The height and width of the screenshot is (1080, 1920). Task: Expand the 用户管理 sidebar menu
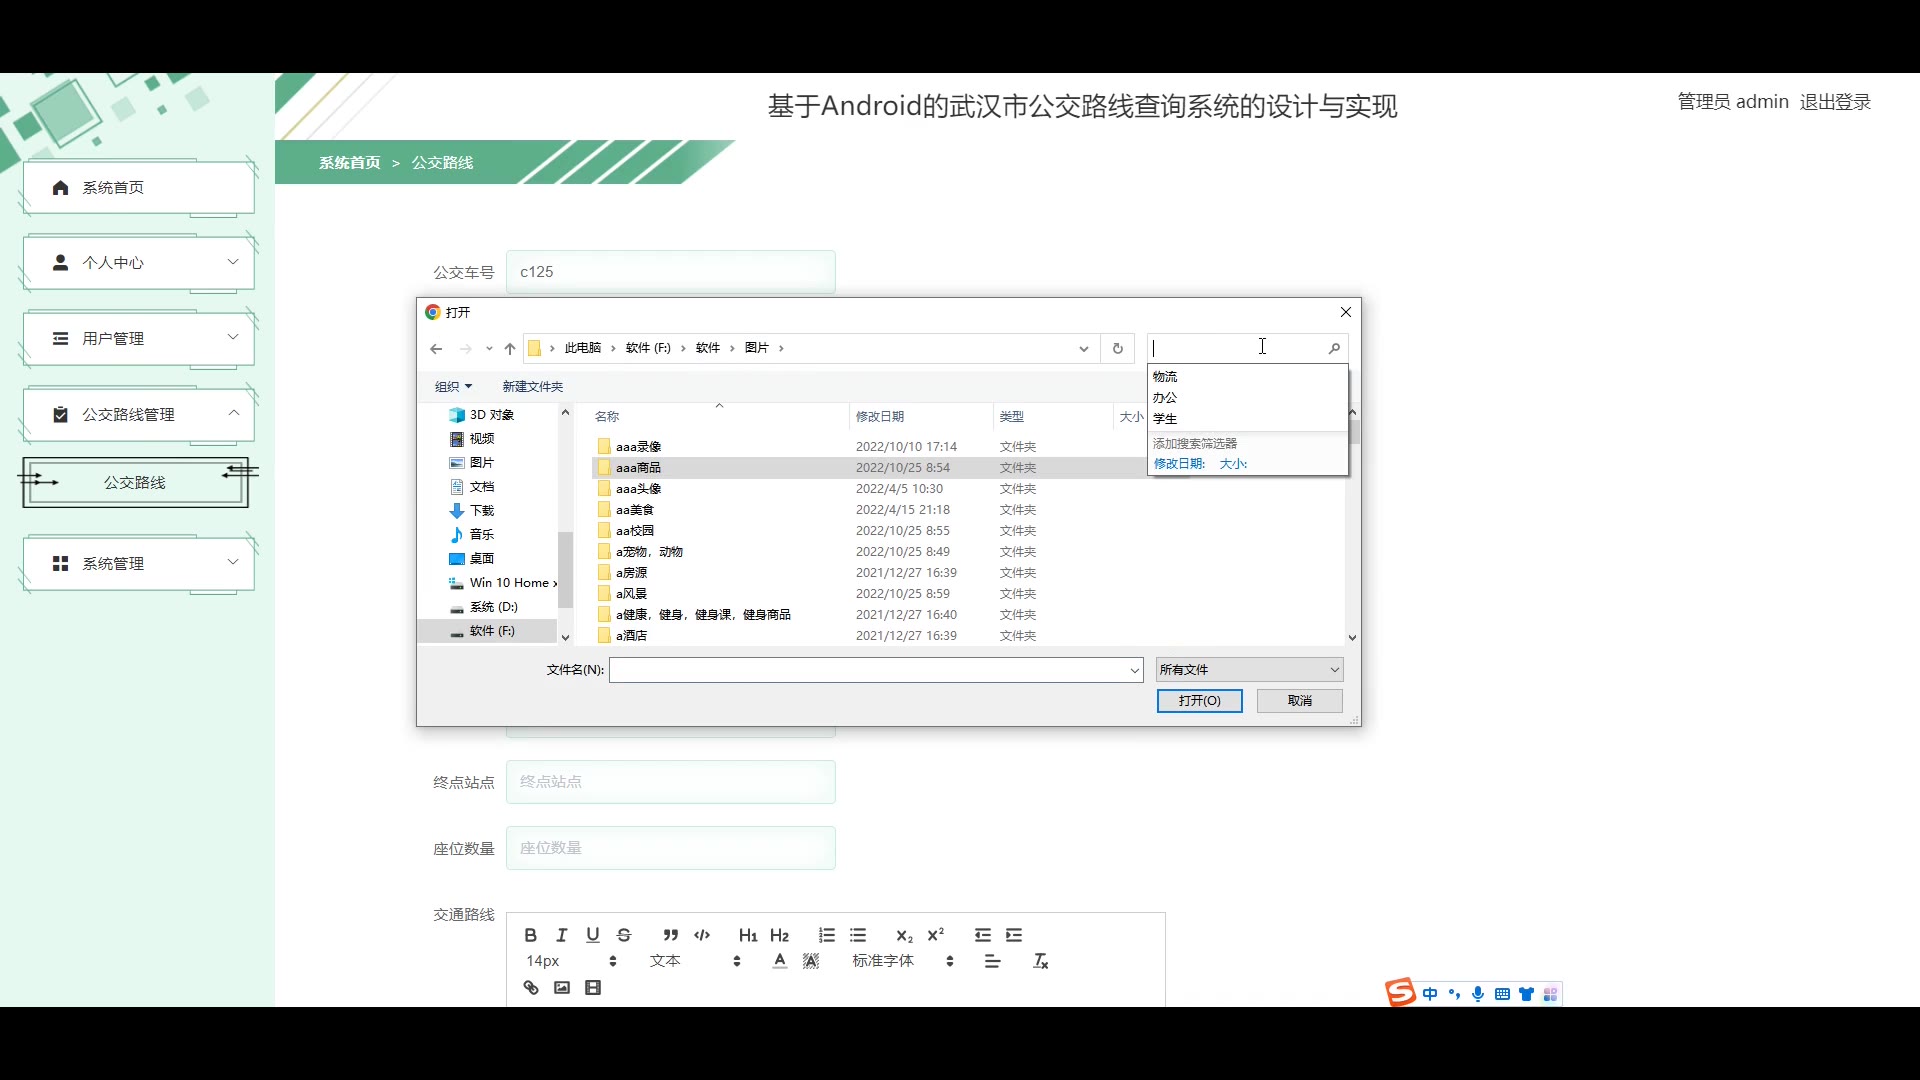click(139, 339)
